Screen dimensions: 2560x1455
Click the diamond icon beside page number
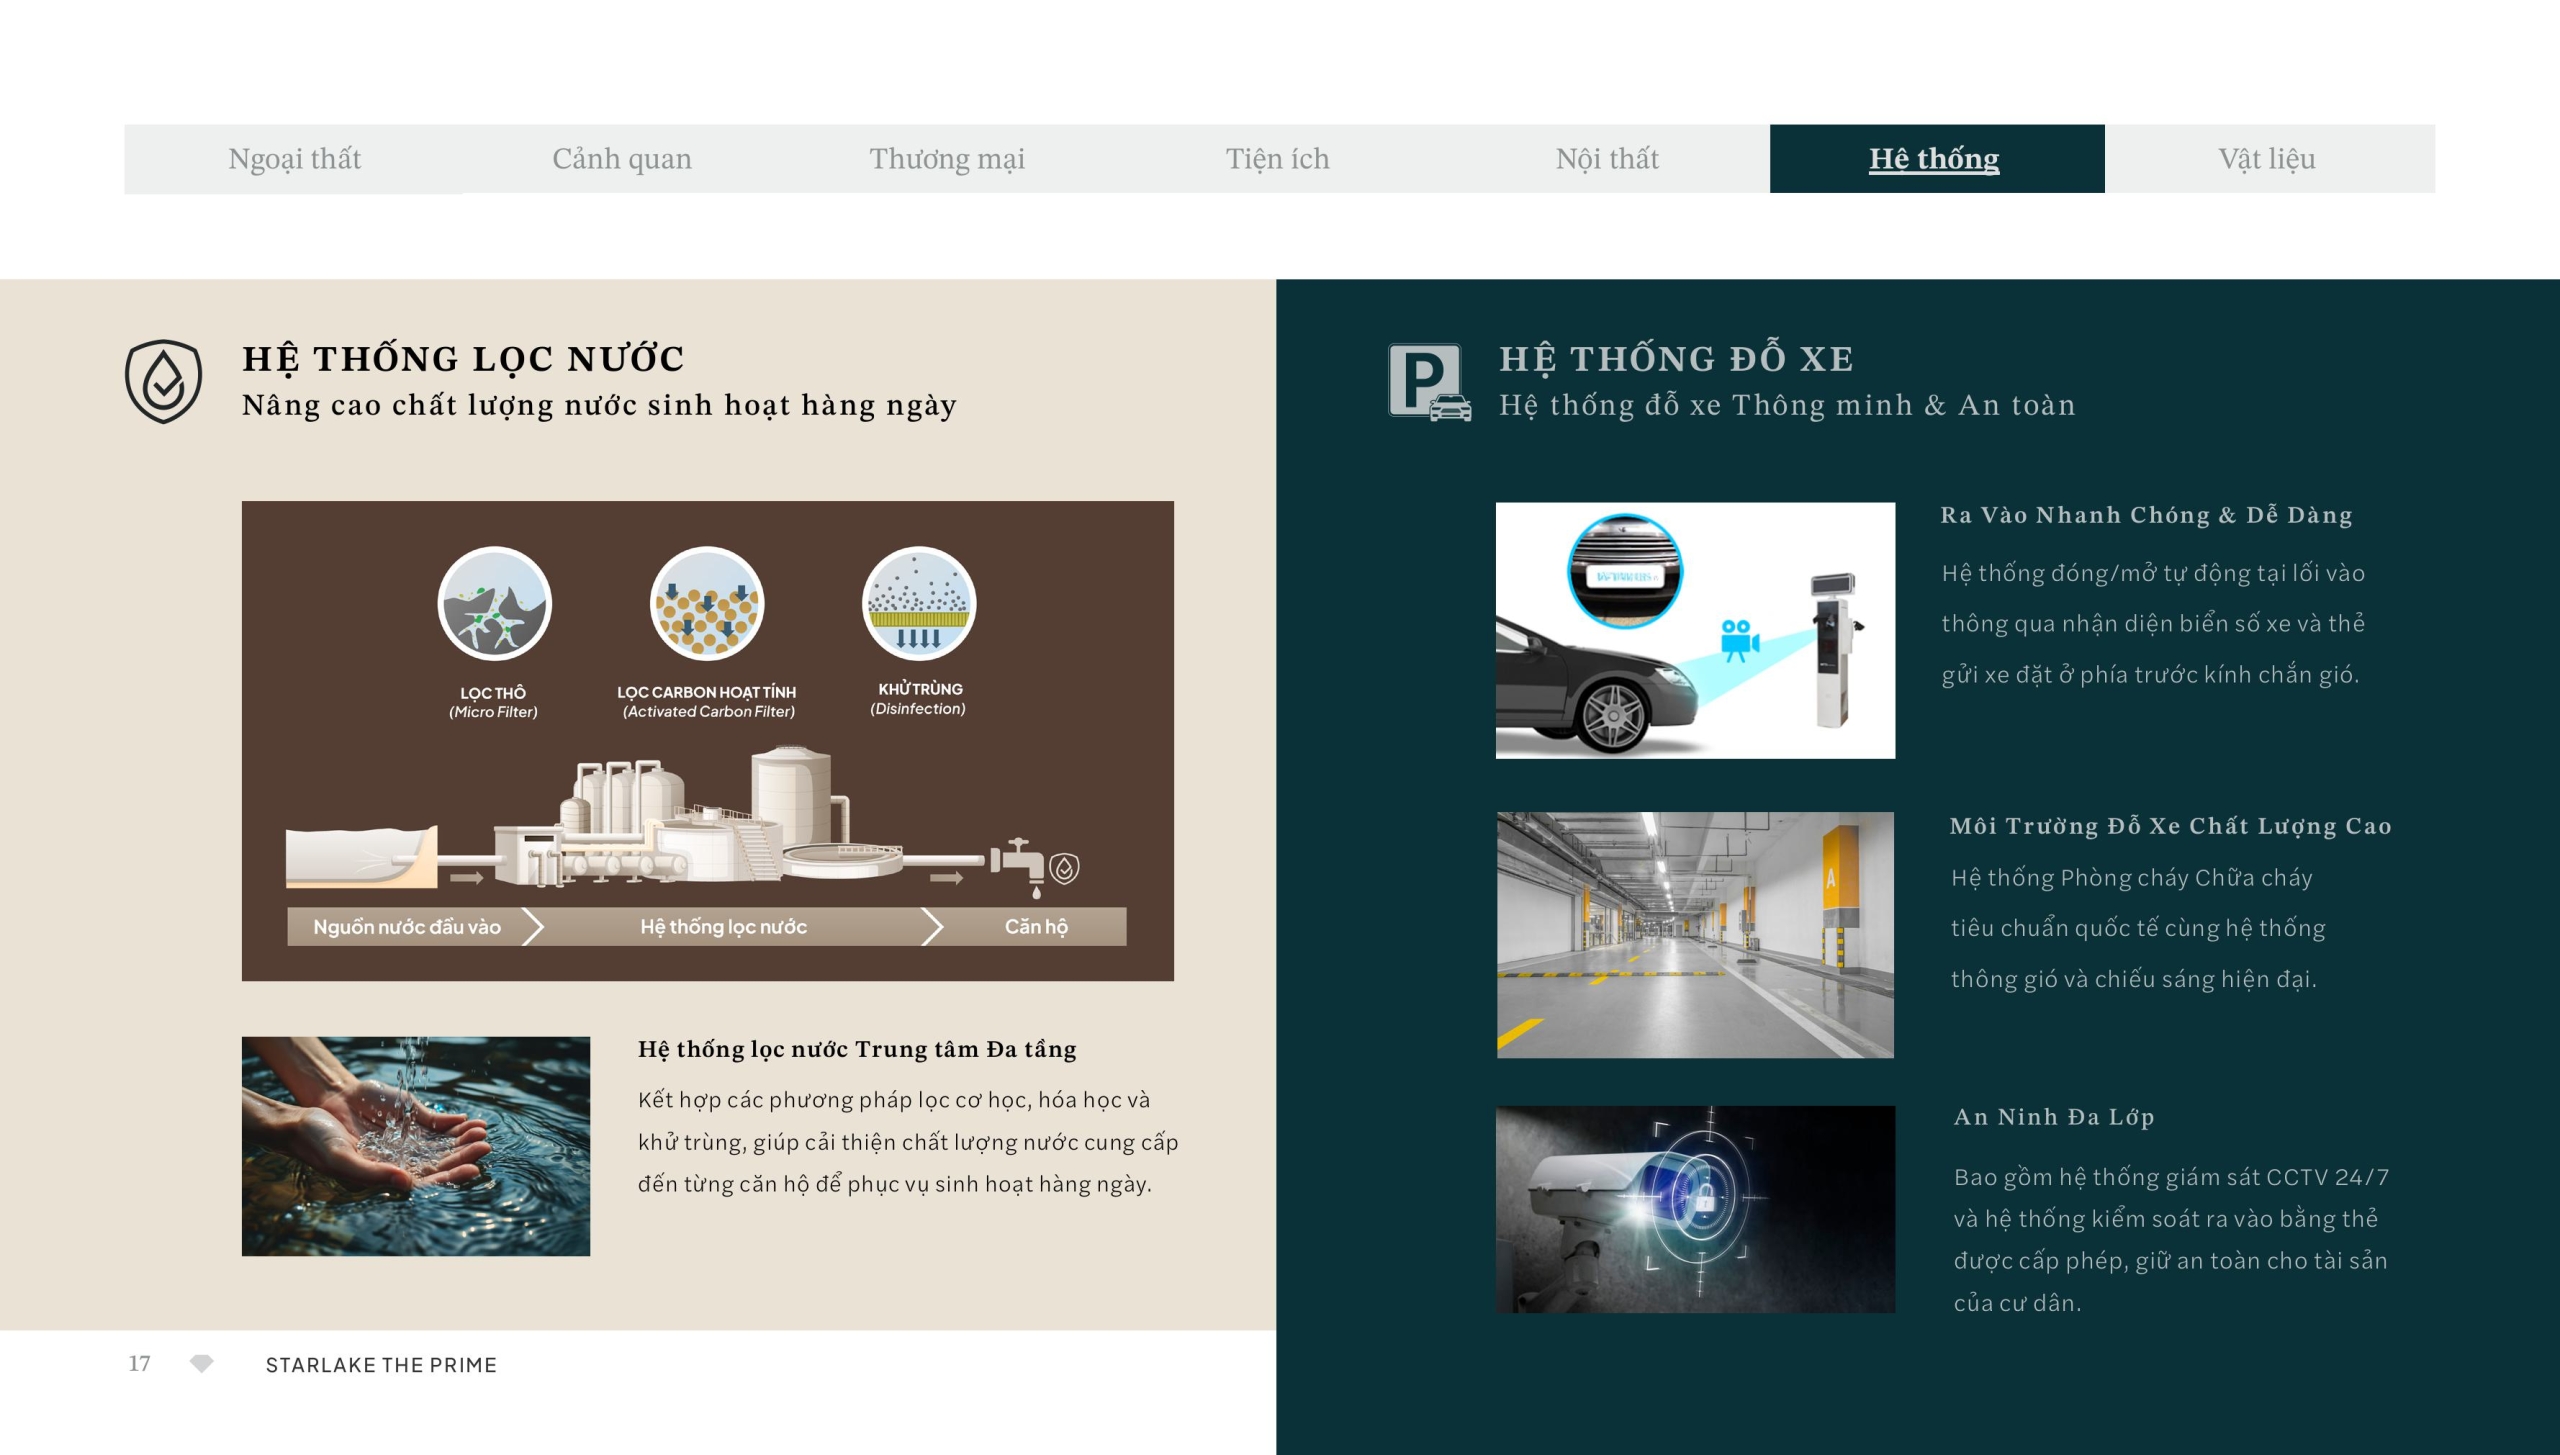(201, 1363)
